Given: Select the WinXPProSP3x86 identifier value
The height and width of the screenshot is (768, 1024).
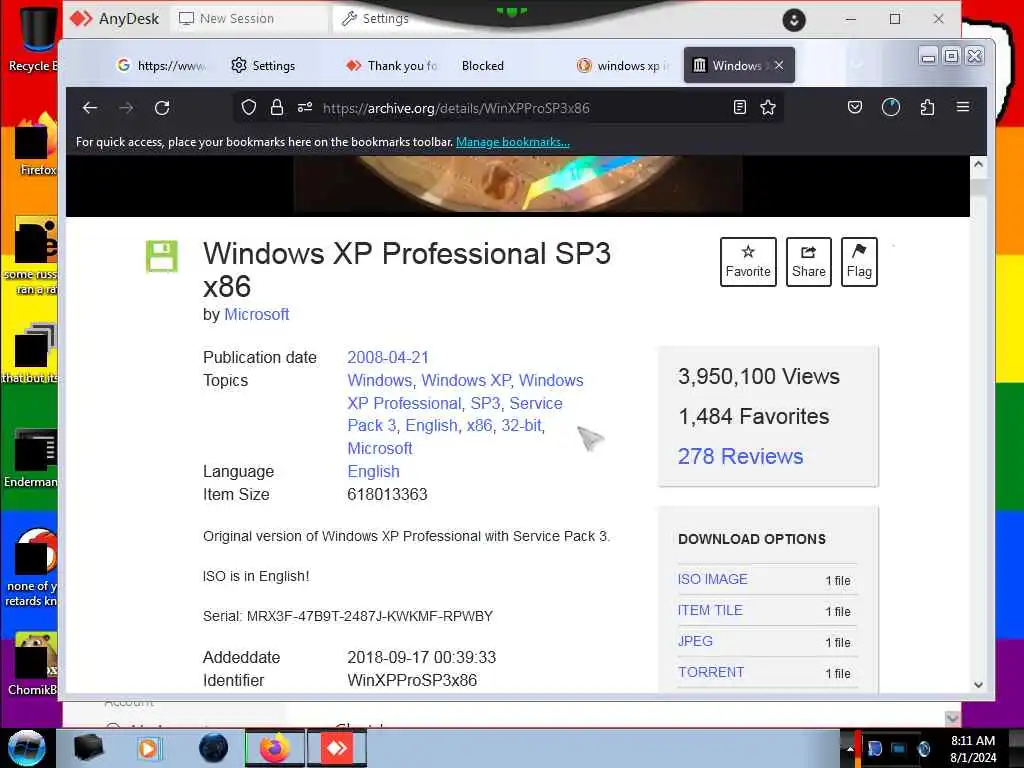Looking at the screenshot, I should click(412, 680).
